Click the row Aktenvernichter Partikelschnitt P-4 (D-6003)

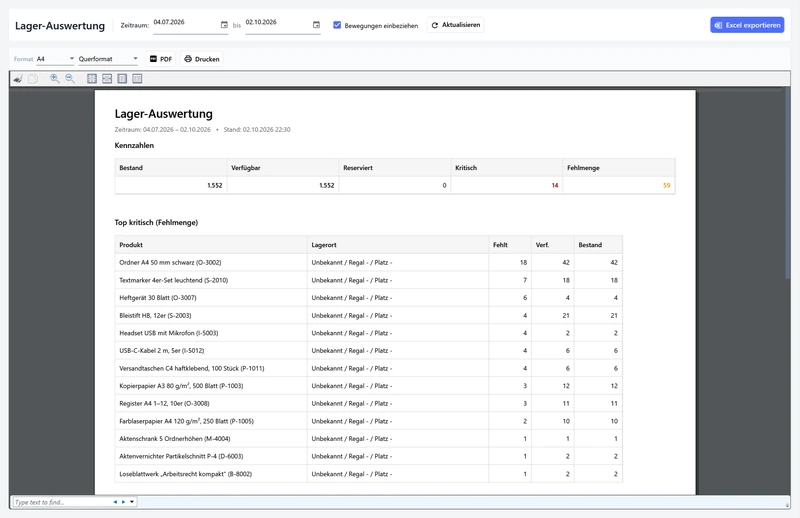point(368,456)
